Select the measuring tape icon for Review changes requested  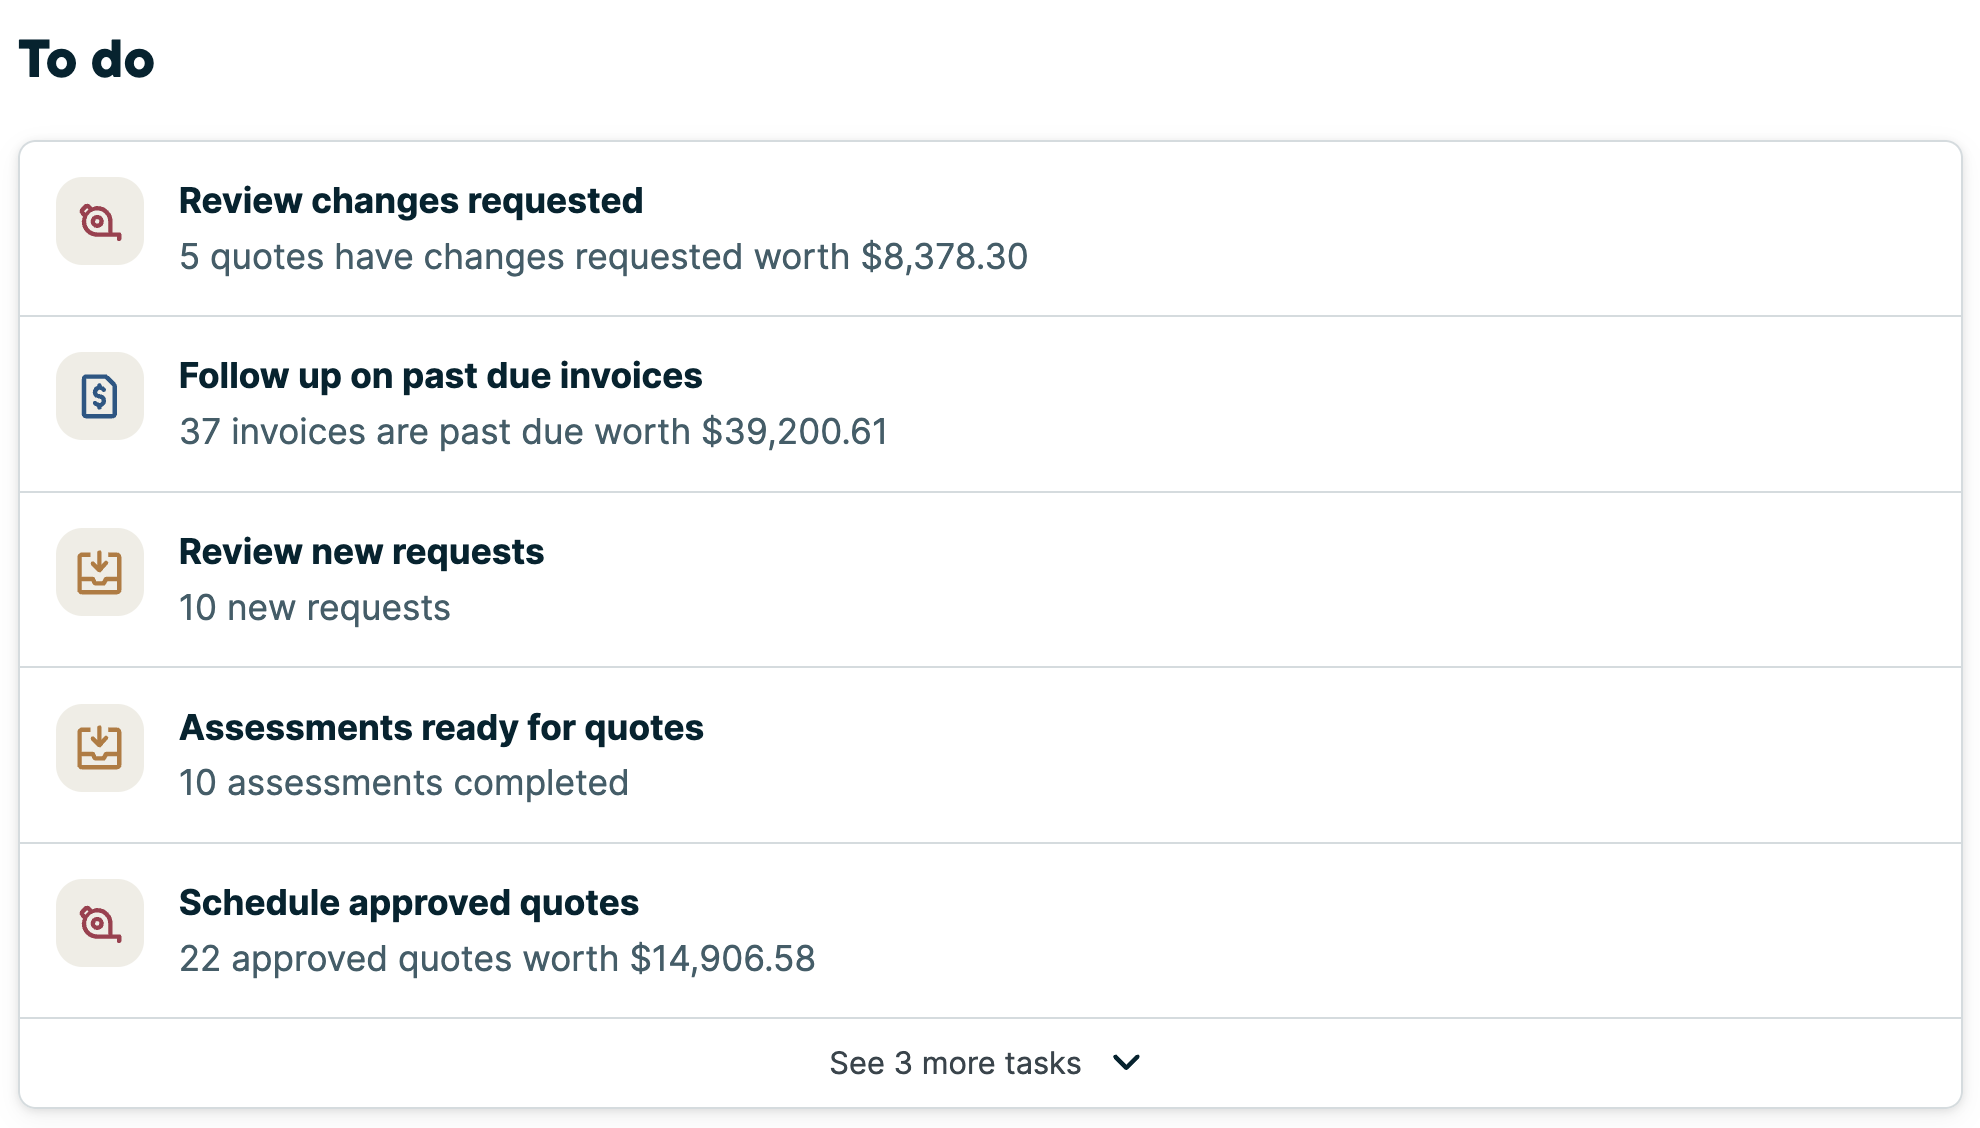(100, 221)
